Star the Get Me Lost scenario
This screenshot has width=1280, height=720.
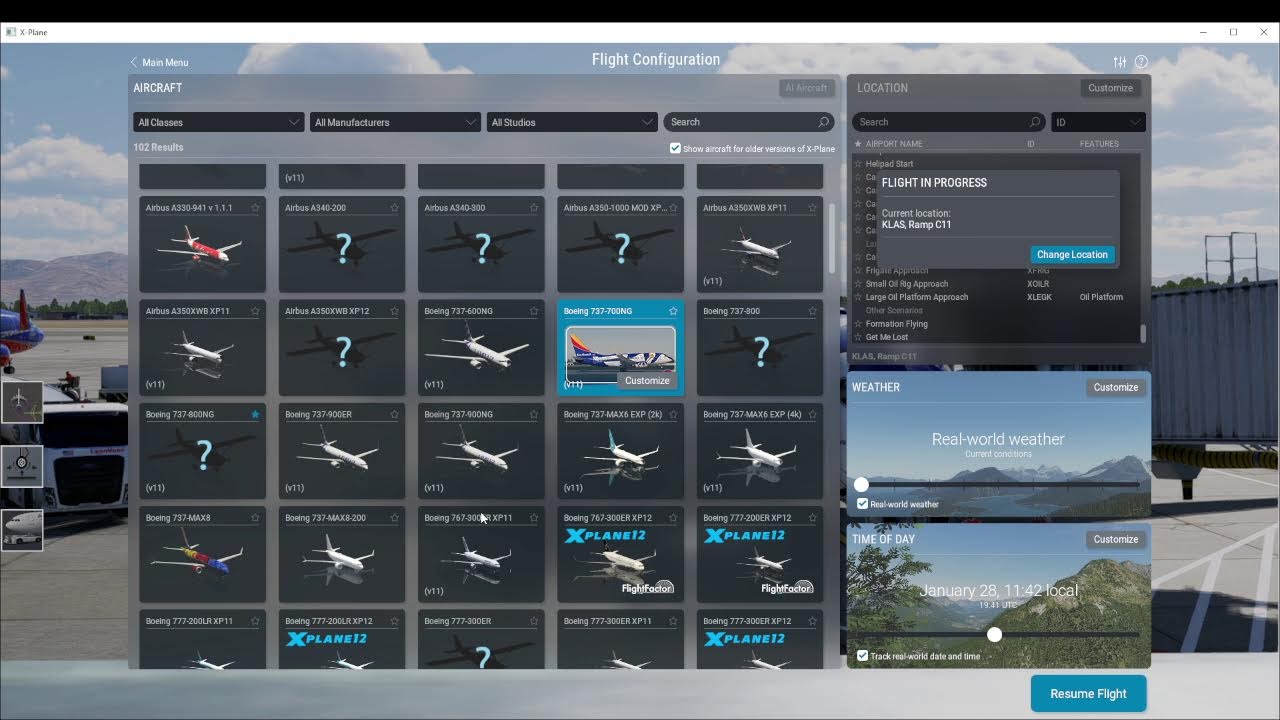pos(858,337)
